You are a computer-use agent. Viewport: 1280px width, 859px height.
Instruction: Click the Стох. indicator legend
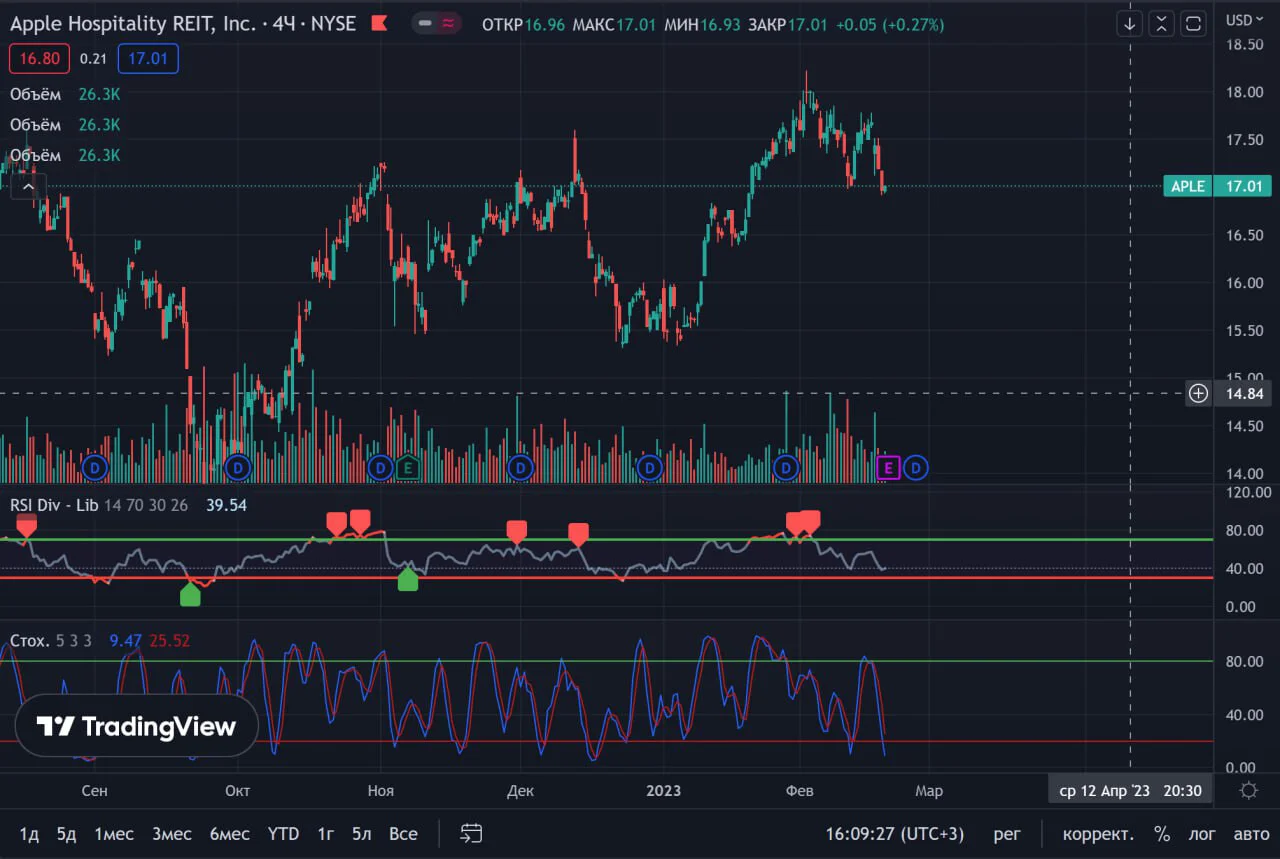tap(29, 640)
